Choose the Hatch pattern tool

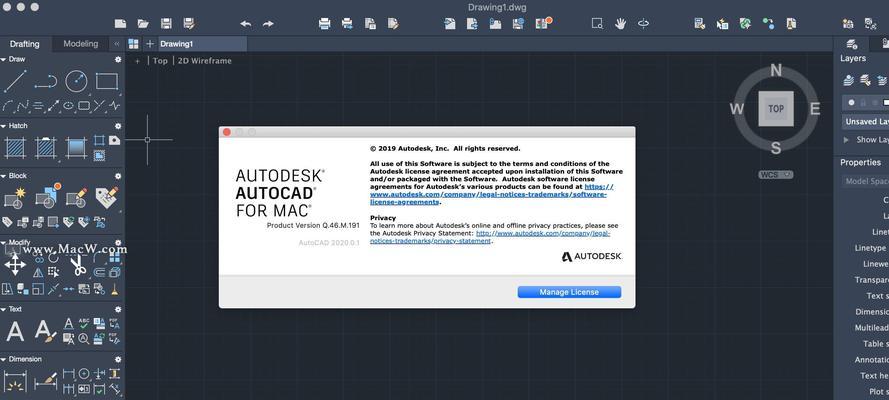coord(15,148)
